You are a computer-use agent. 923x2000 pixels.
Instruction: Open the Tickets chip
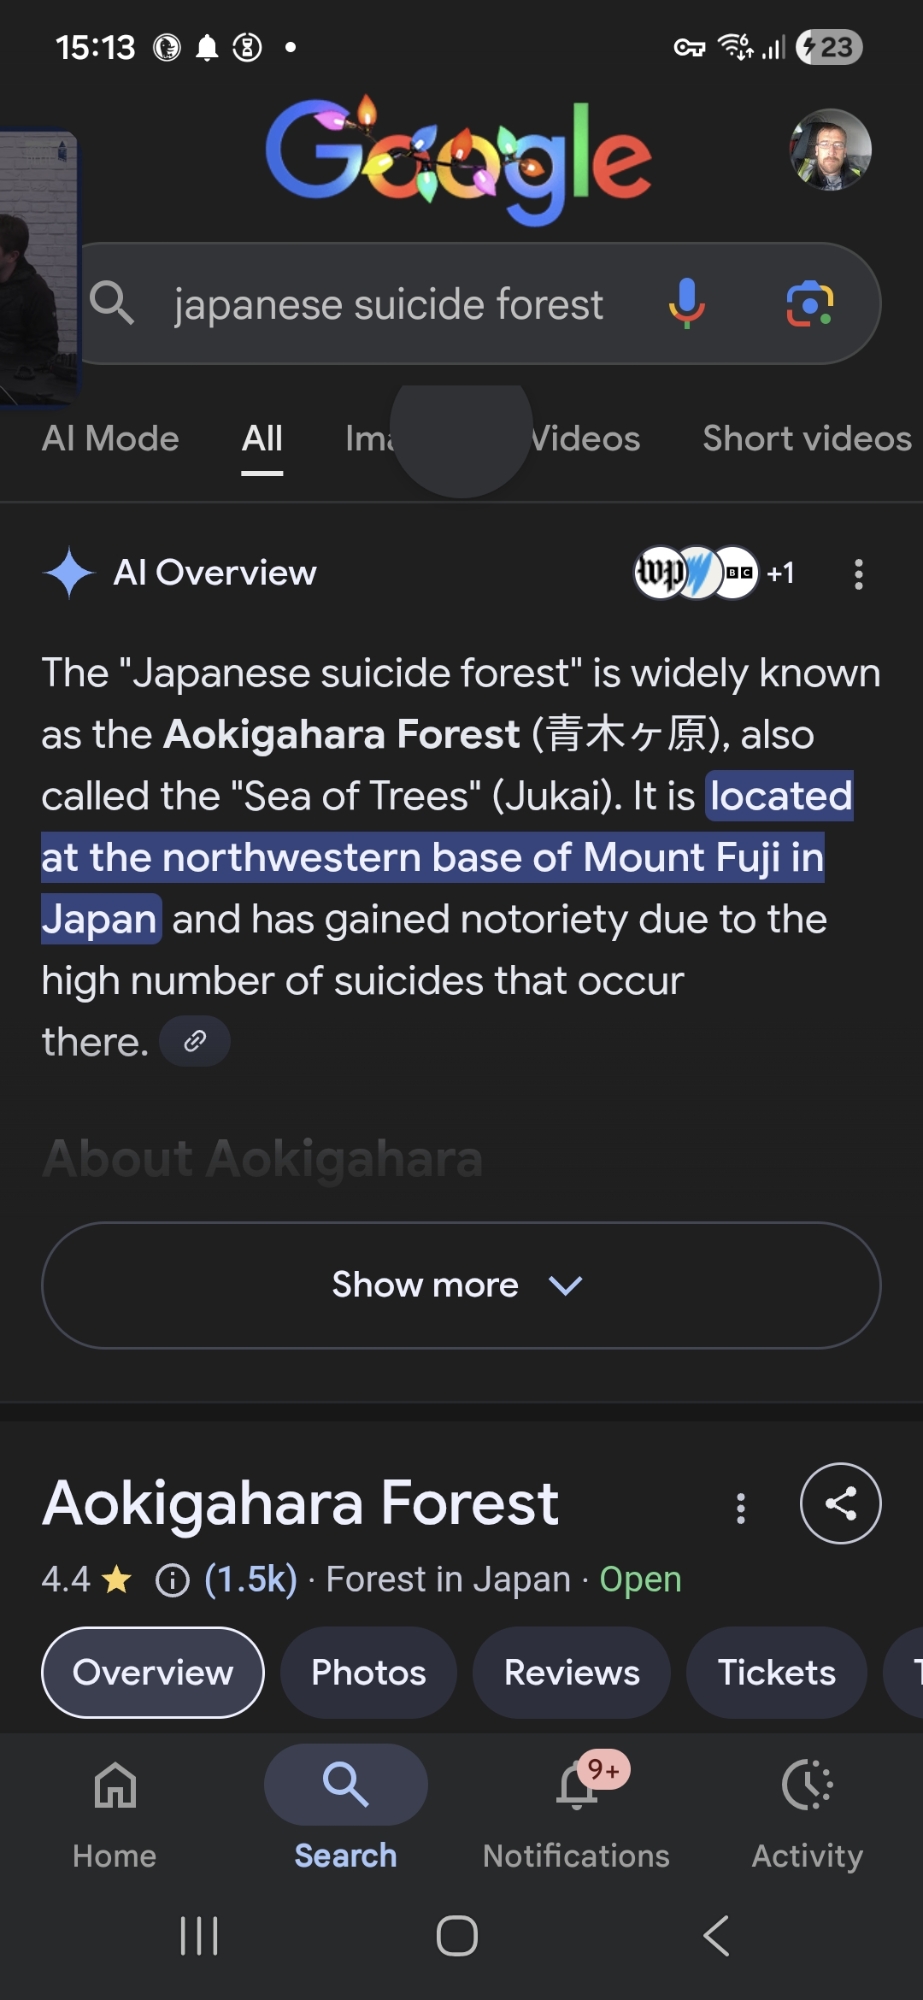pyautogui.click(x=776, y=1672)
